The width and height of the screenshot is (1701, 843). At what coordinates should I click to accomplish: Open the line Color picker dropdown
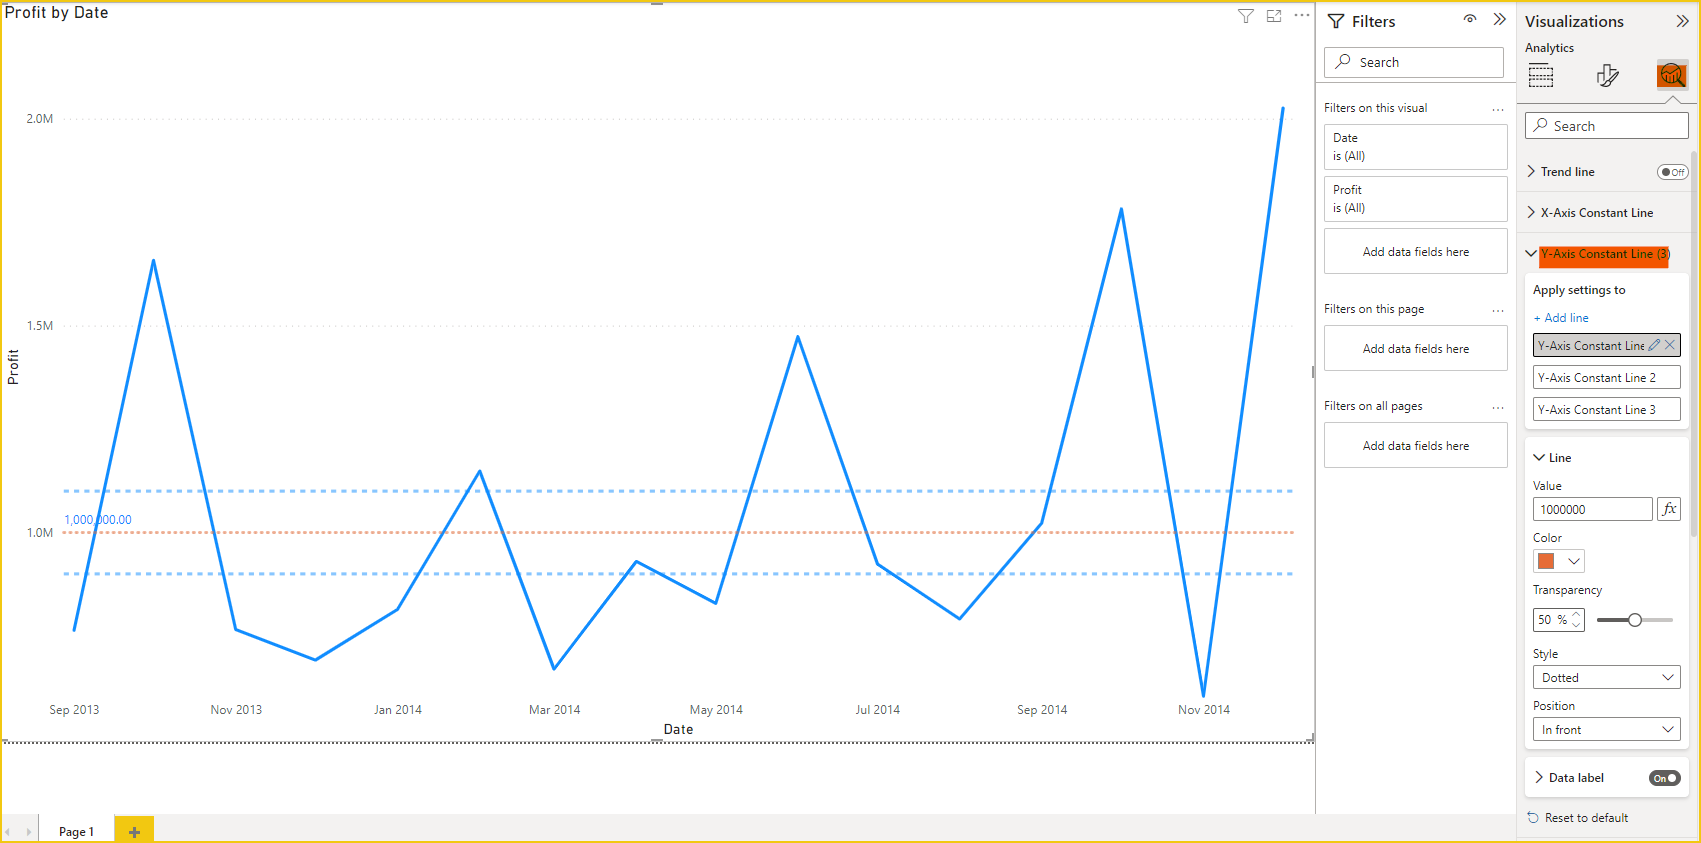point(1559,561)
